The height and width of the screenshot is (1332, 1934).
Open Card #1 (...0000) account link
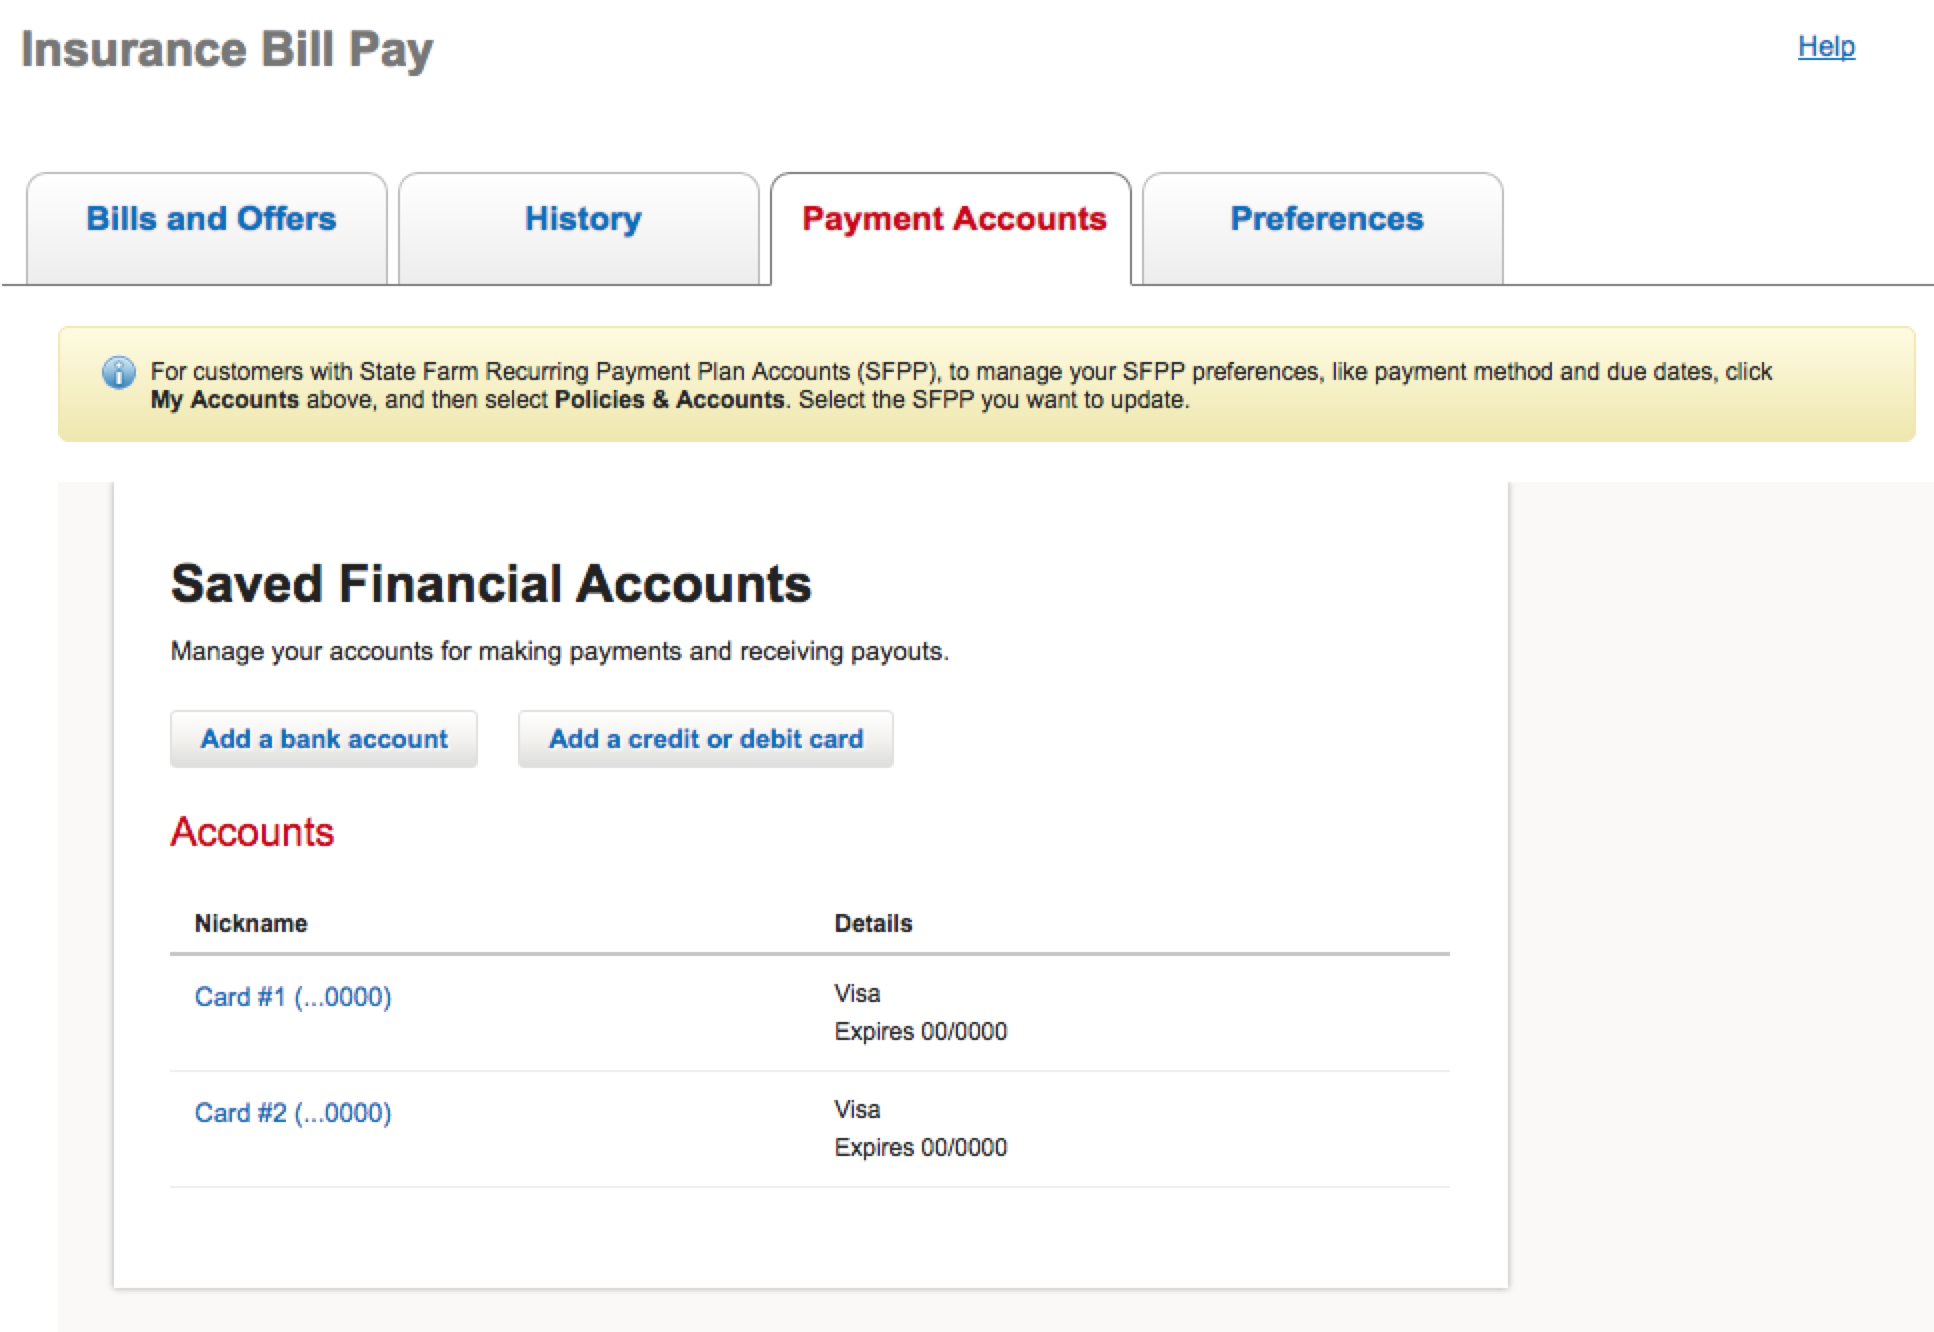[293, 997]
